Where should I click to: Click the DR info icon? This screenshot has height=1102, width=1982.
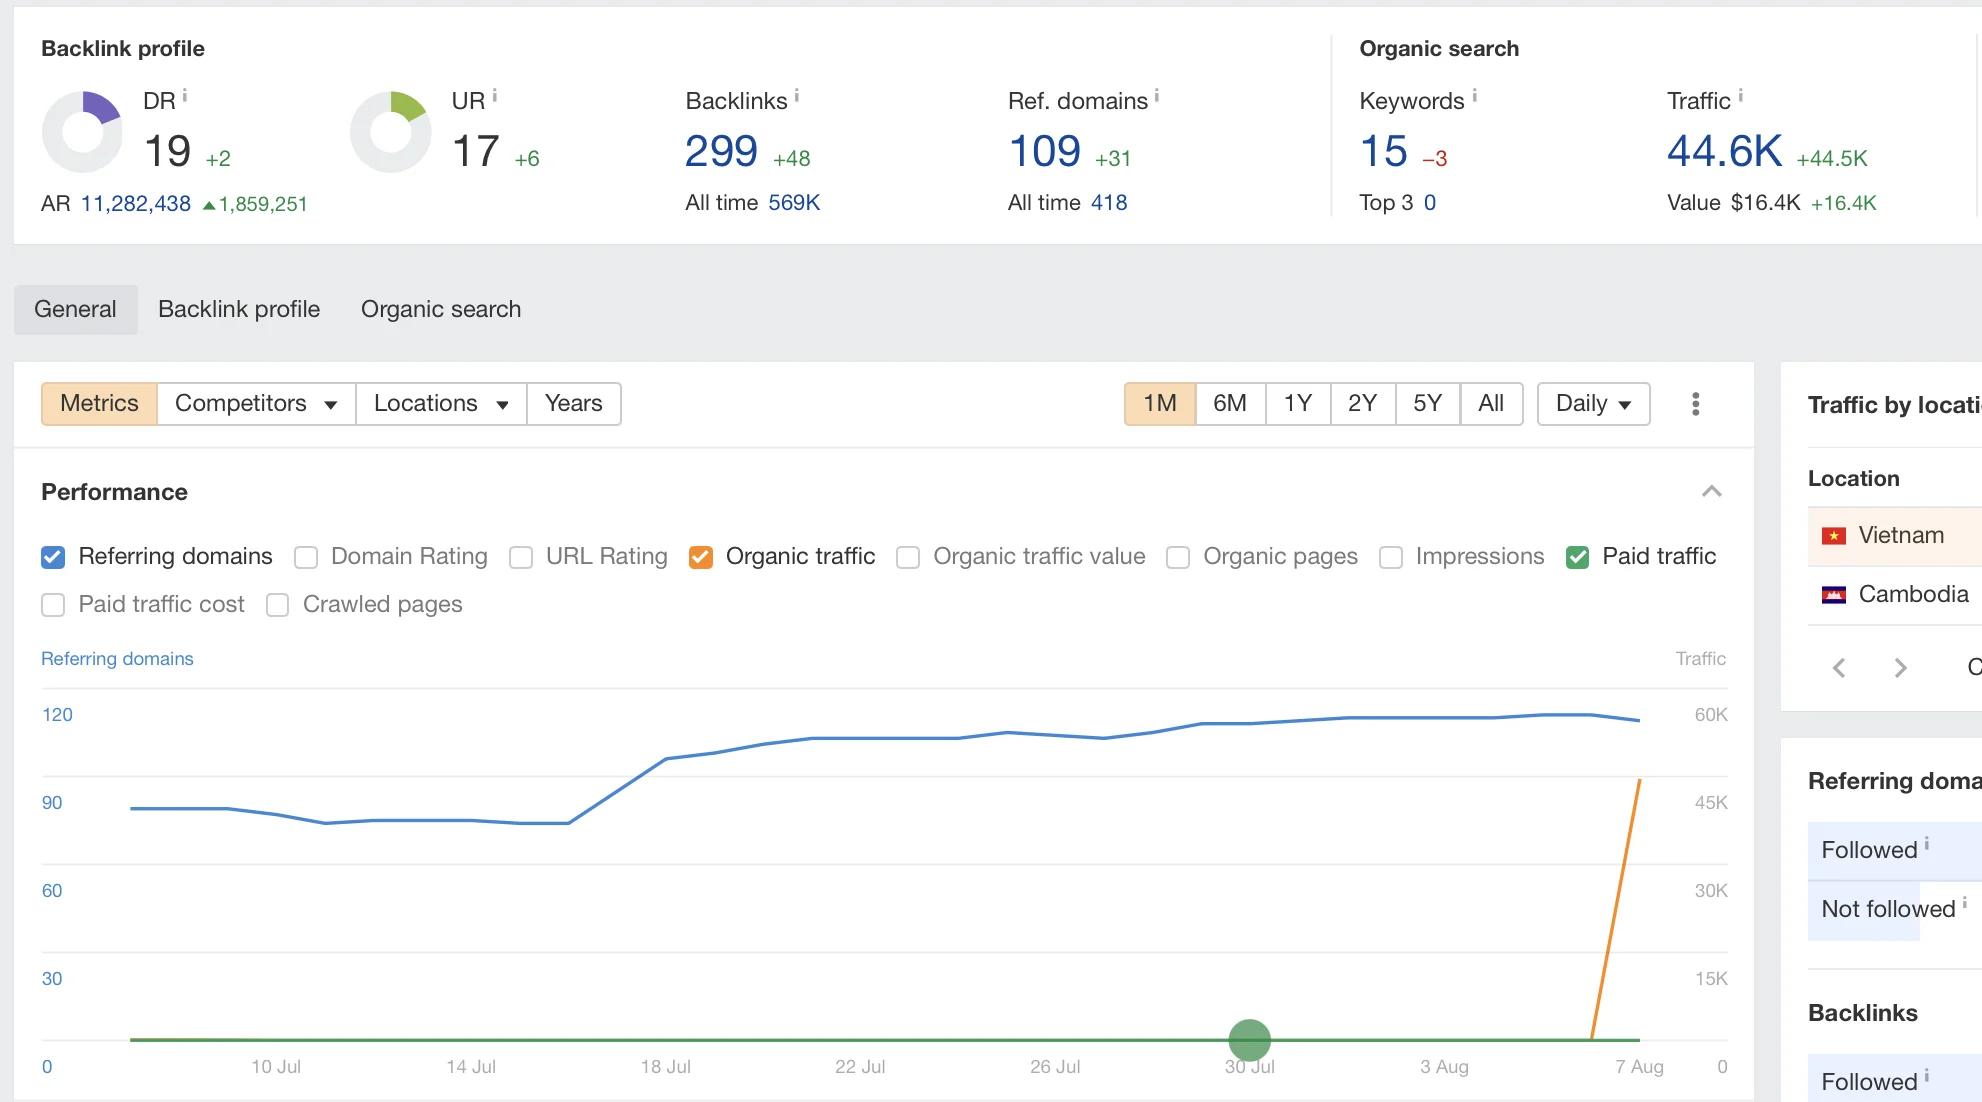184,96
